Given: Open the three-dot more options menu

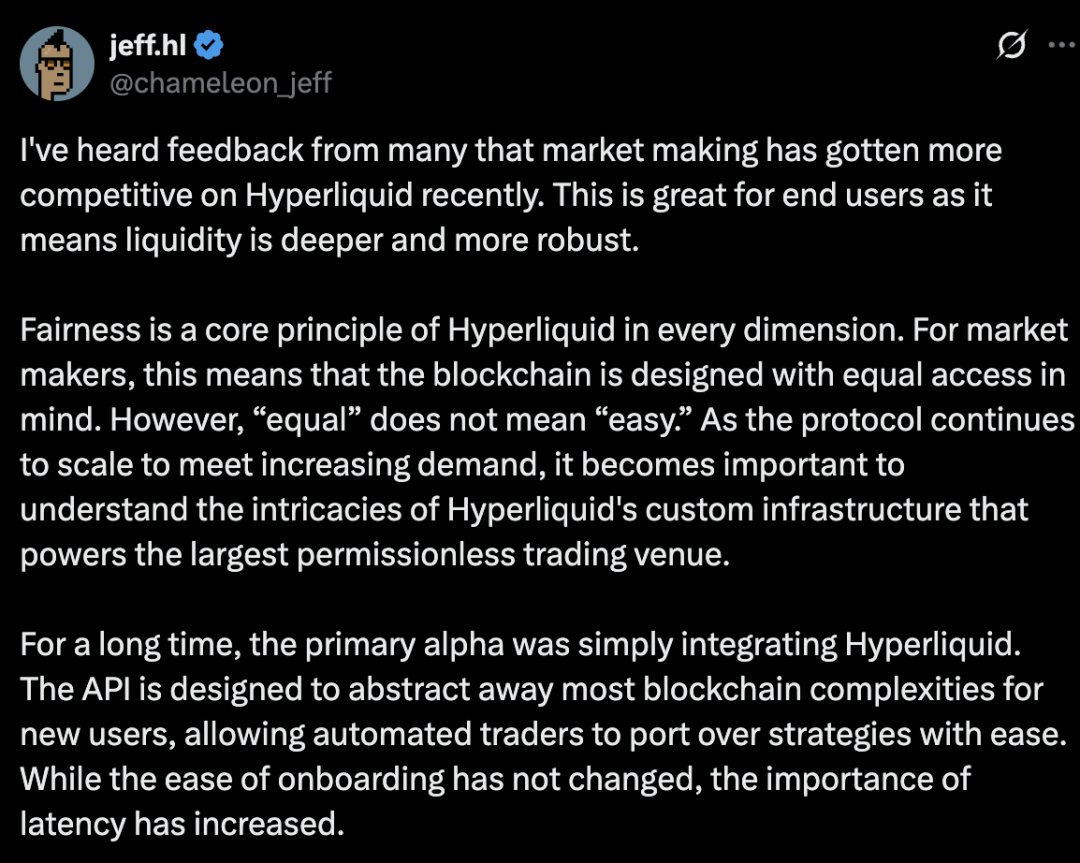Looking at the screenshot, I should (x=1060, y=44).
